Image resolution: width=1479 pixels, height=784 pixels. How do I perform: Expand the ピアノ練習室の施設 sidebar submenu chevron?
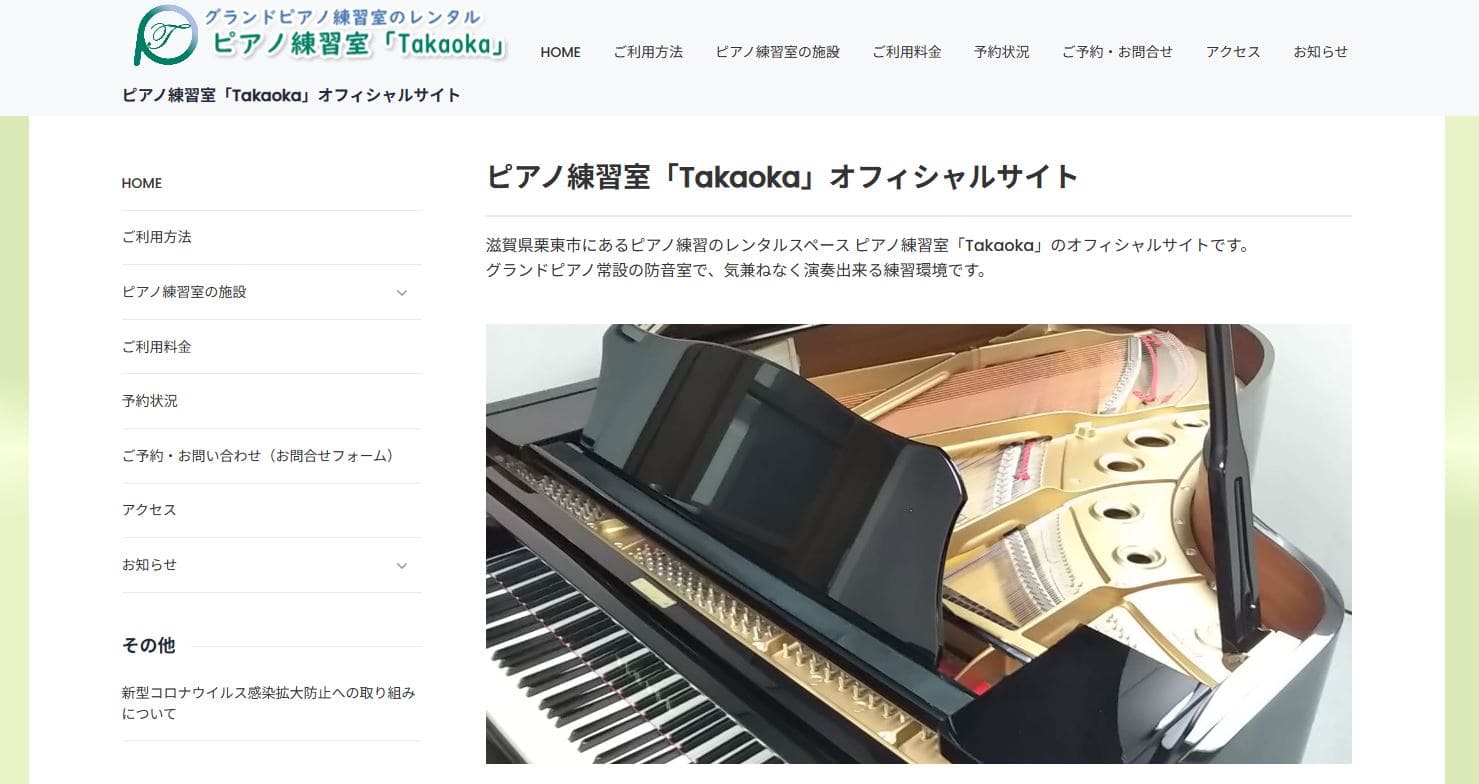[402, 293]
